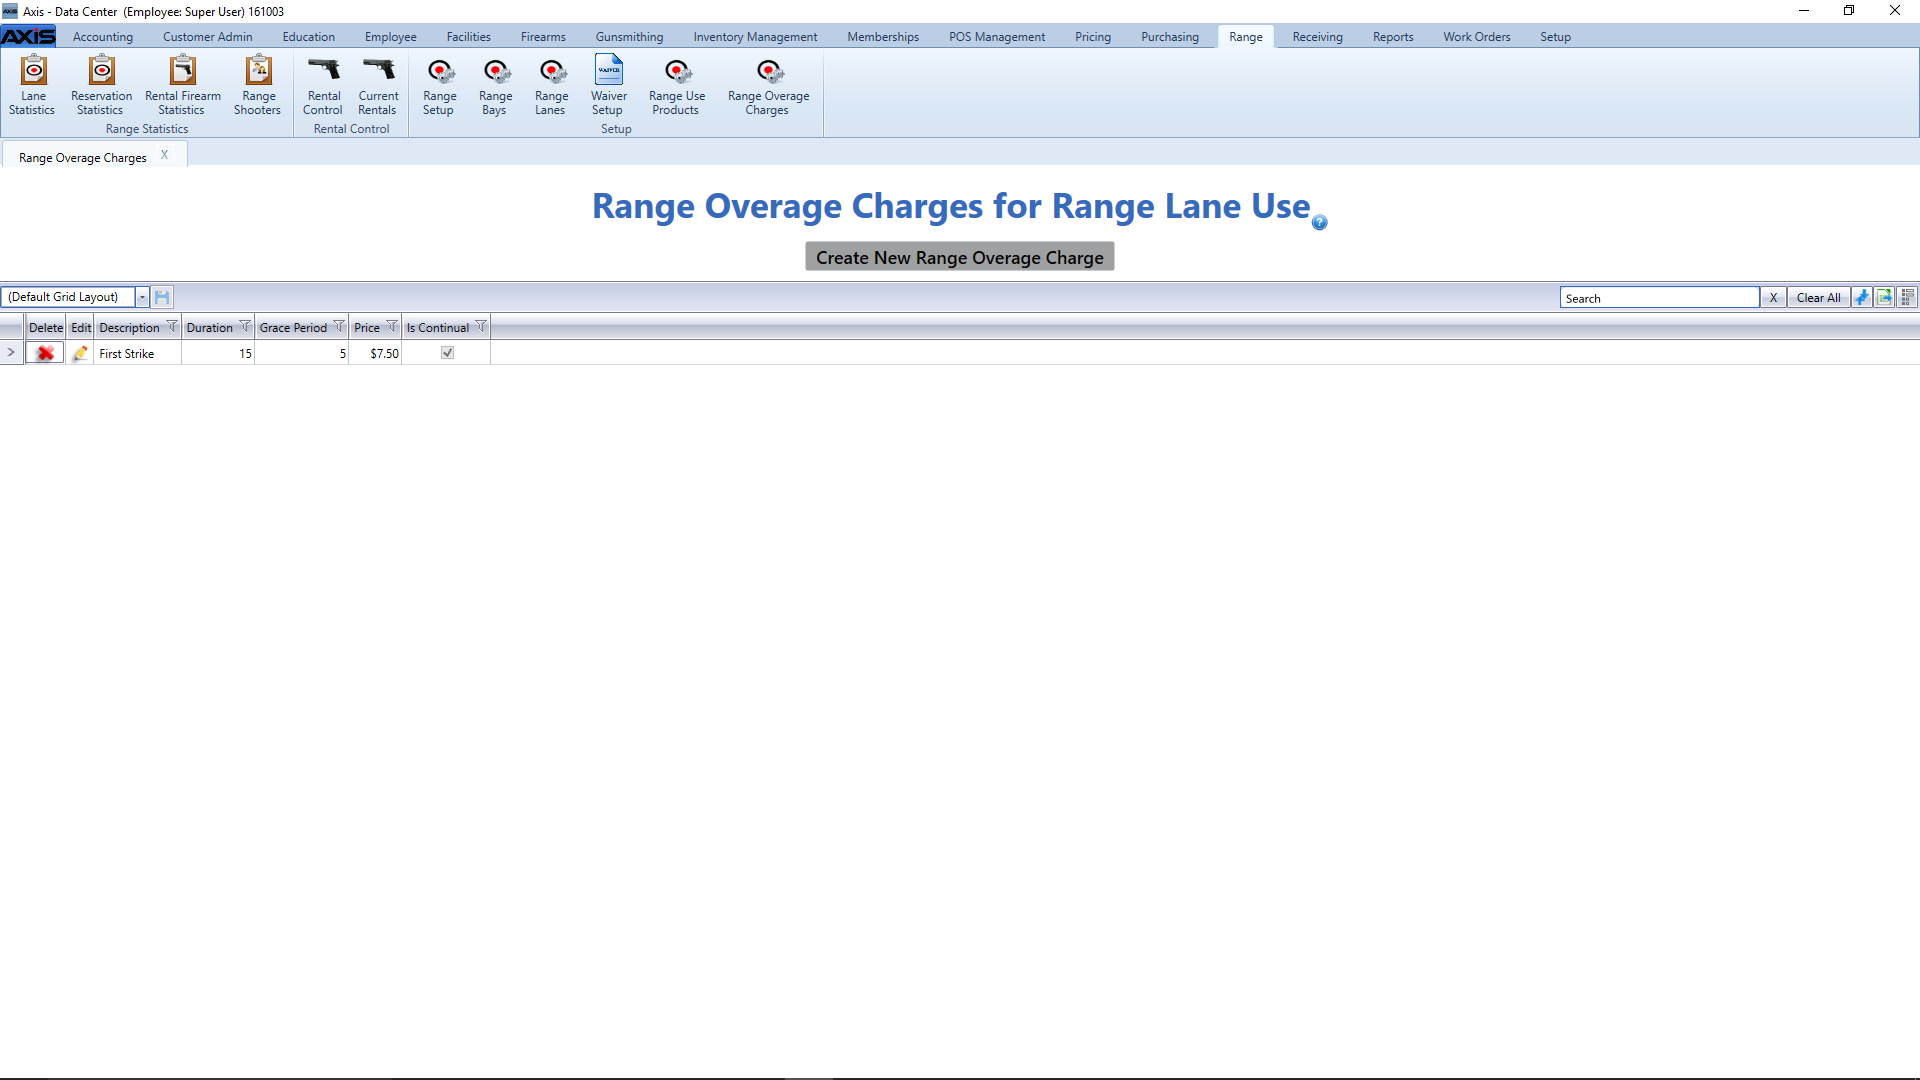
Task: Open the POS Management tab
Action: point(997,37)
